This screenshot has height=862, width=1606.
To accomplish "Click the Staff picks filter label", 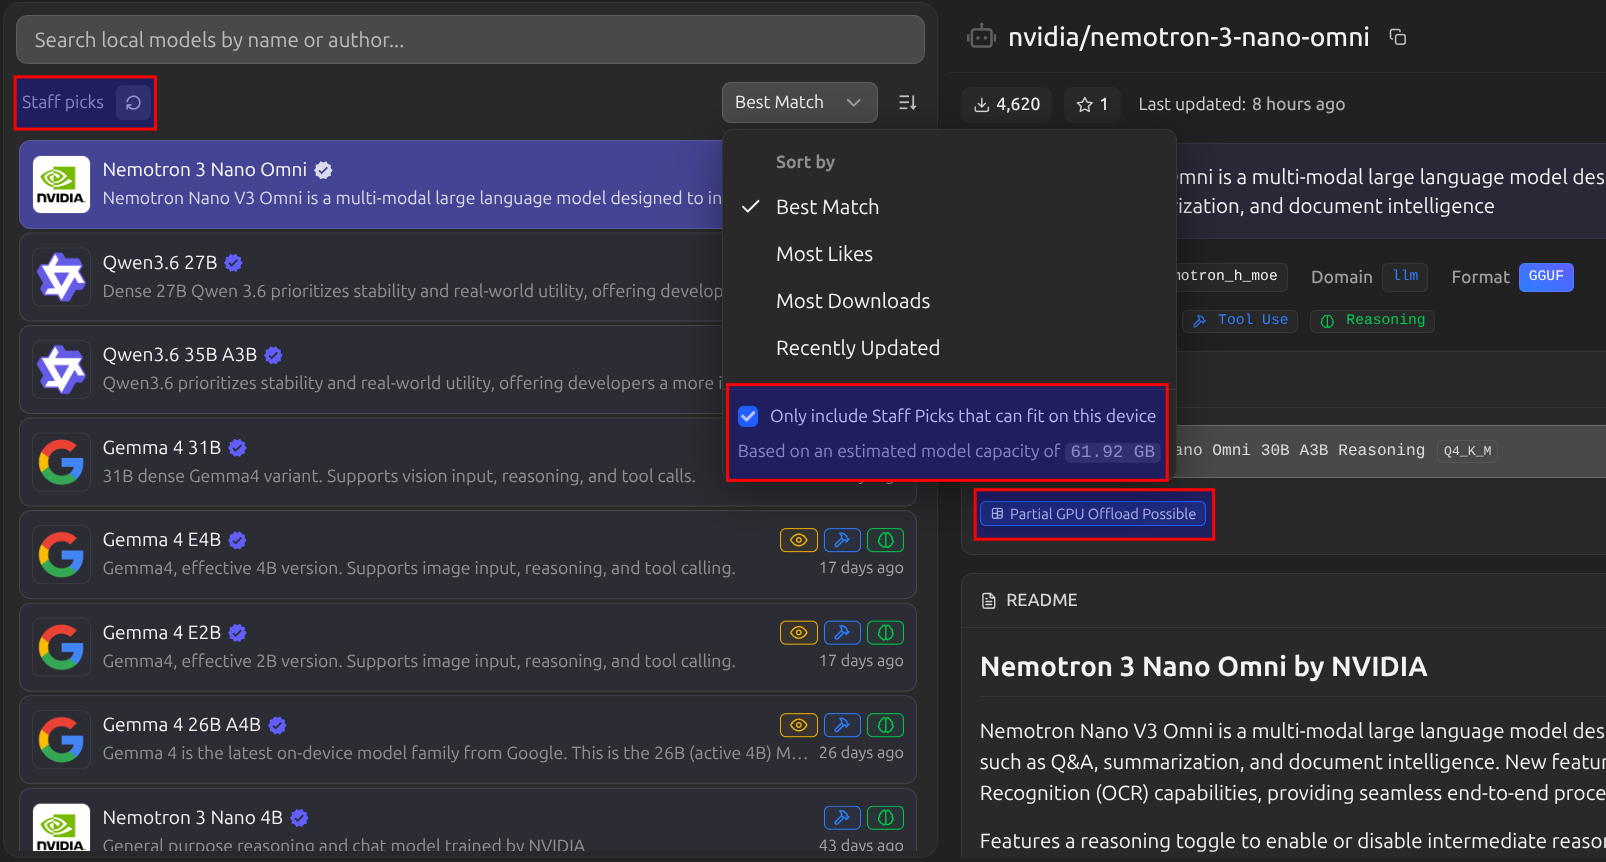I will (x=63, y=102).
